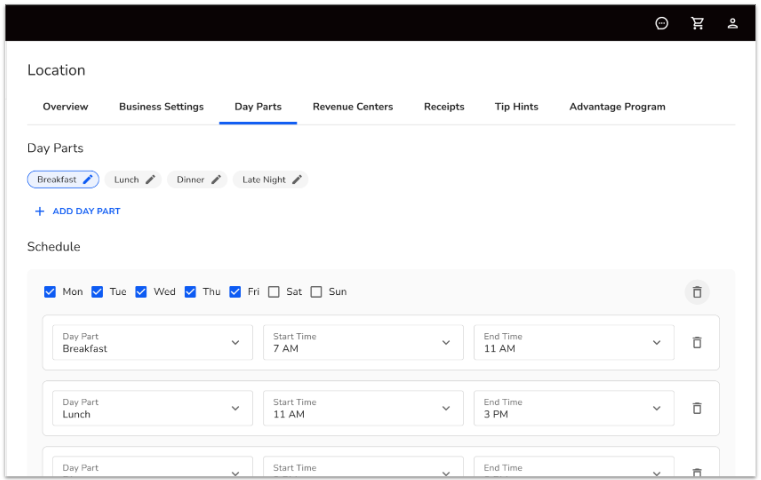
Task: Click pencil icon on Late Night chip
Action: [297, 180]
